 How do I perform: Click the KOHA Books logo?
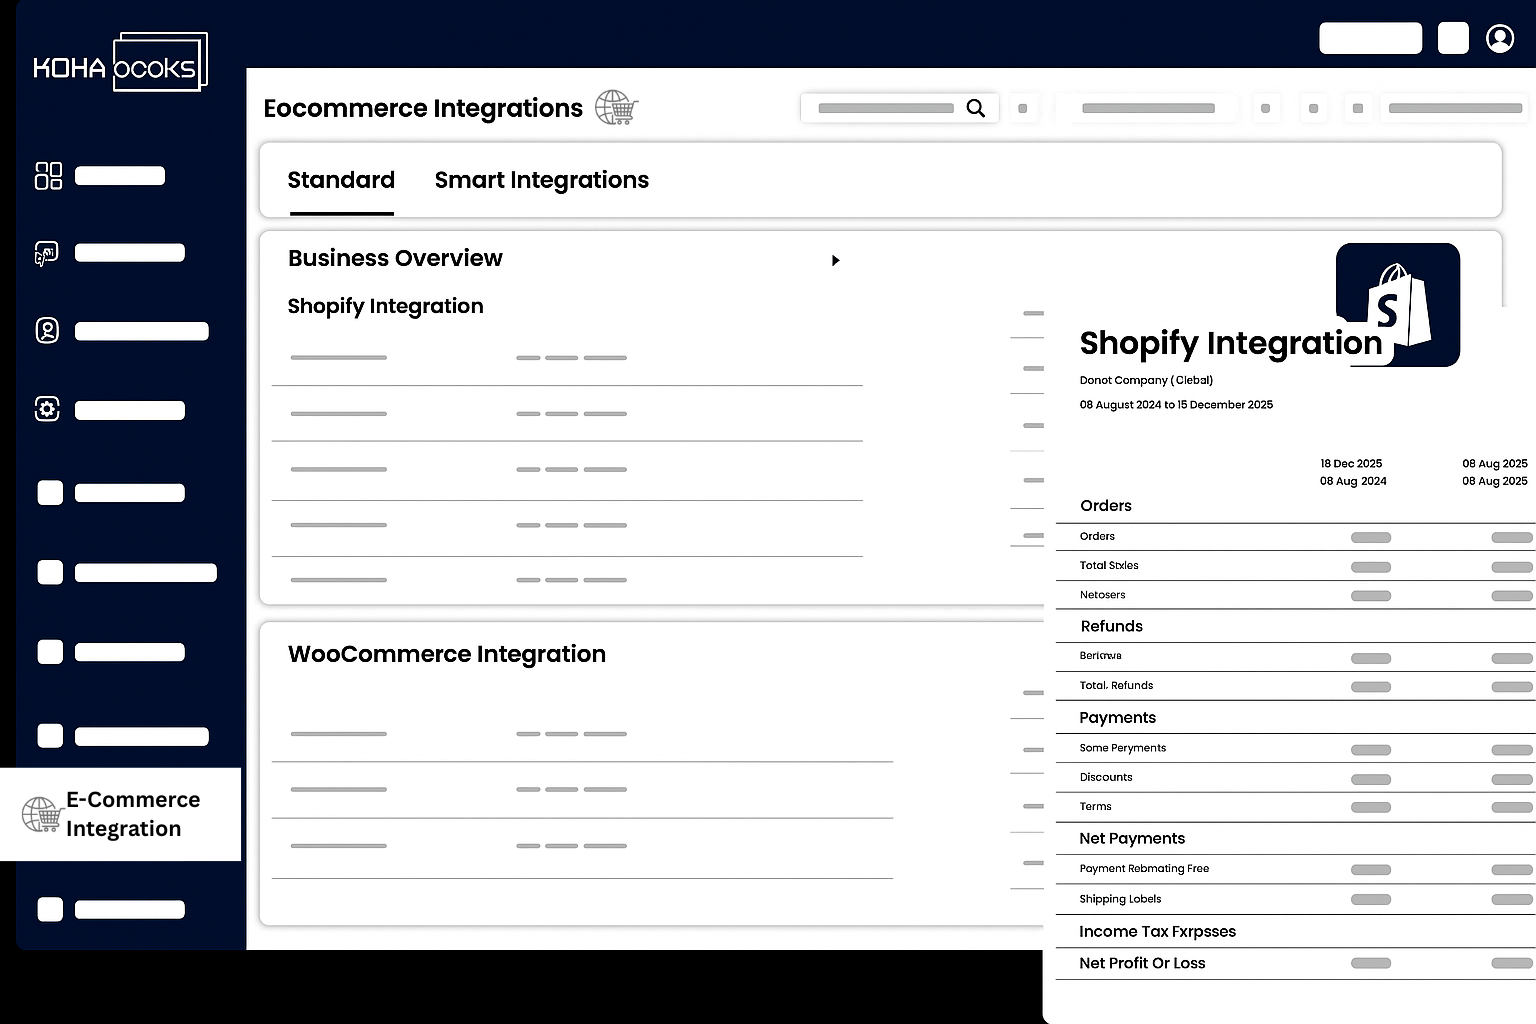point(120,63)
